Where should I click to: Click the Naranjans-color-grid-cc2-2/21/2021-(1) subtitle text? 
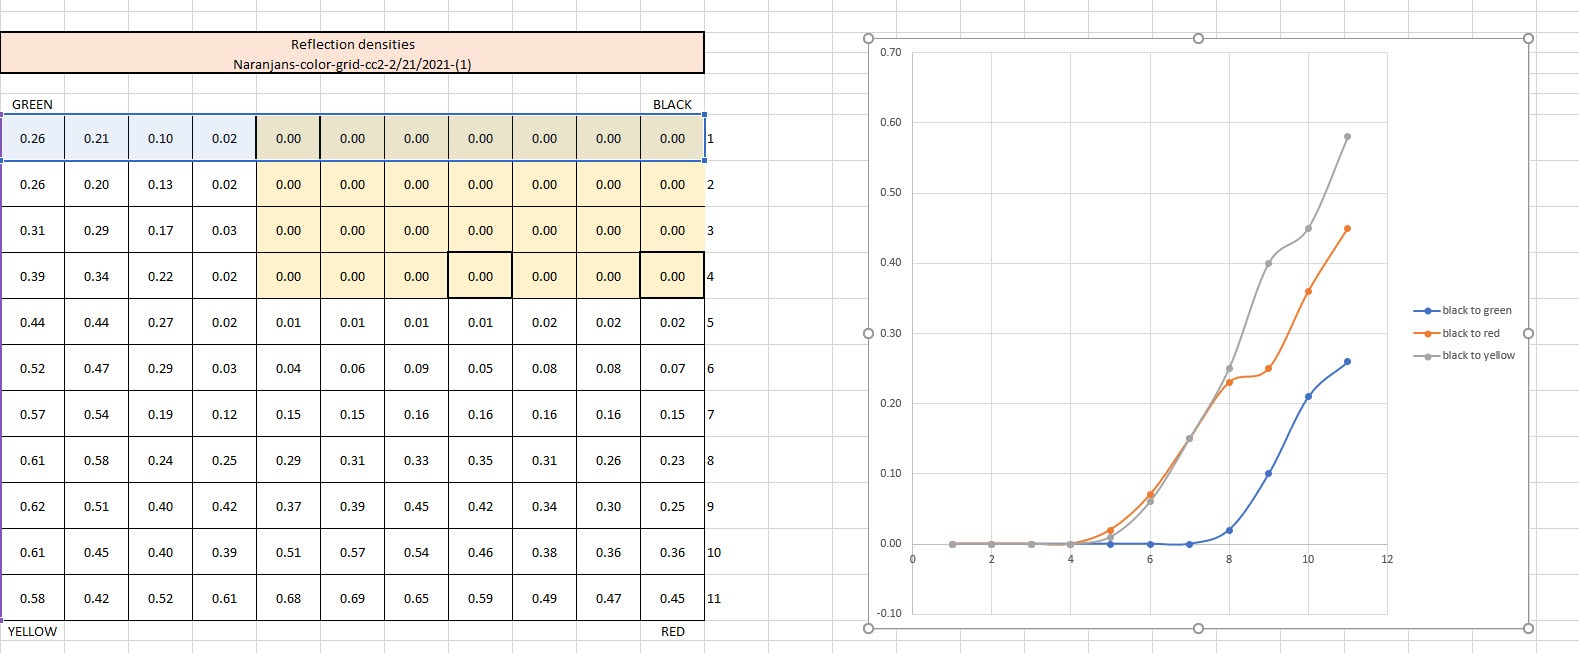point(352,64)
